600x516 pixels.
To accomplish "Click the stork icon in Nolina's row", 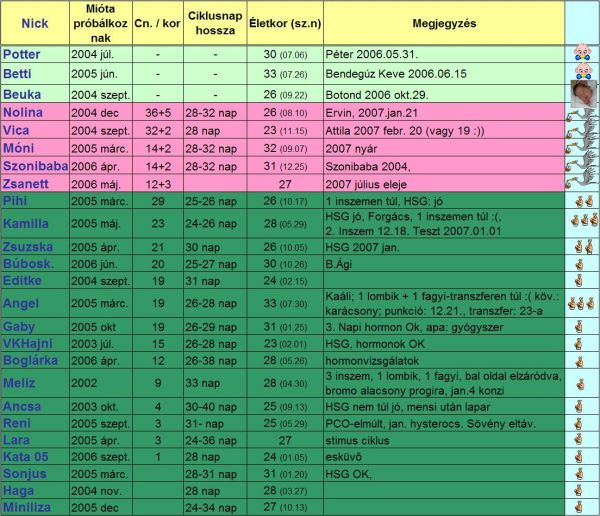I will pos(580,113).
